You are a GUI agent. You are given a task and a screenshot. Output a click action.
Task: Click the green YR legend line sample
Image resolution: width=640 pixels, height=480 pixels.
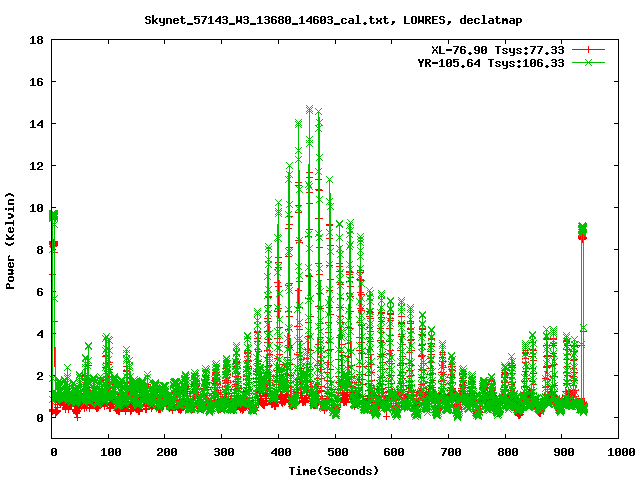(588, 62)
